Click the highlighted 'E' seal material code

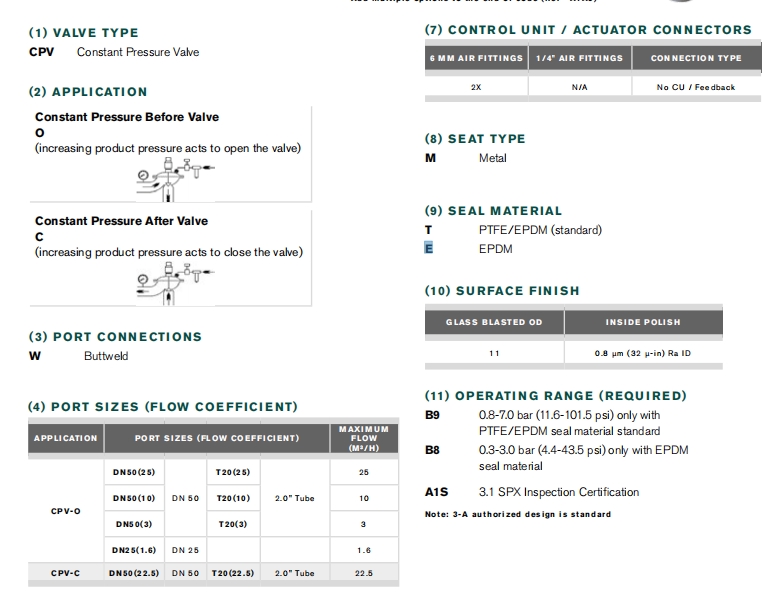[x=428, y=248]
